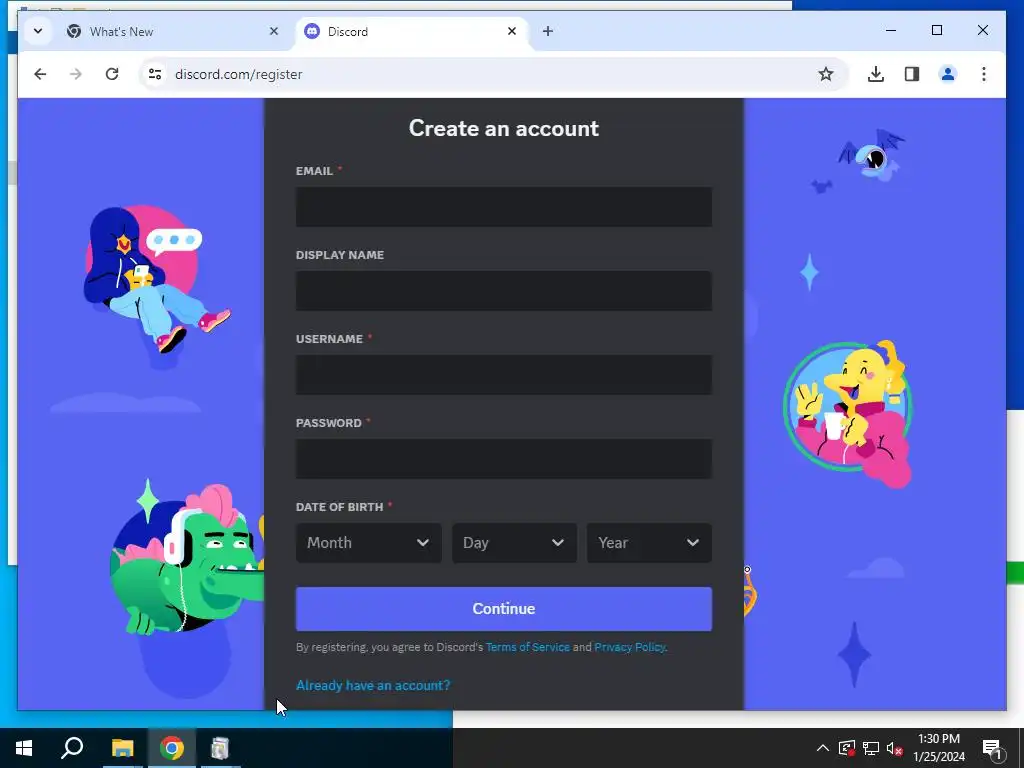The height and width of the screenshot is (768, 1024).
Task: Open the Privacy Policy link
Action: coord(630,647)
